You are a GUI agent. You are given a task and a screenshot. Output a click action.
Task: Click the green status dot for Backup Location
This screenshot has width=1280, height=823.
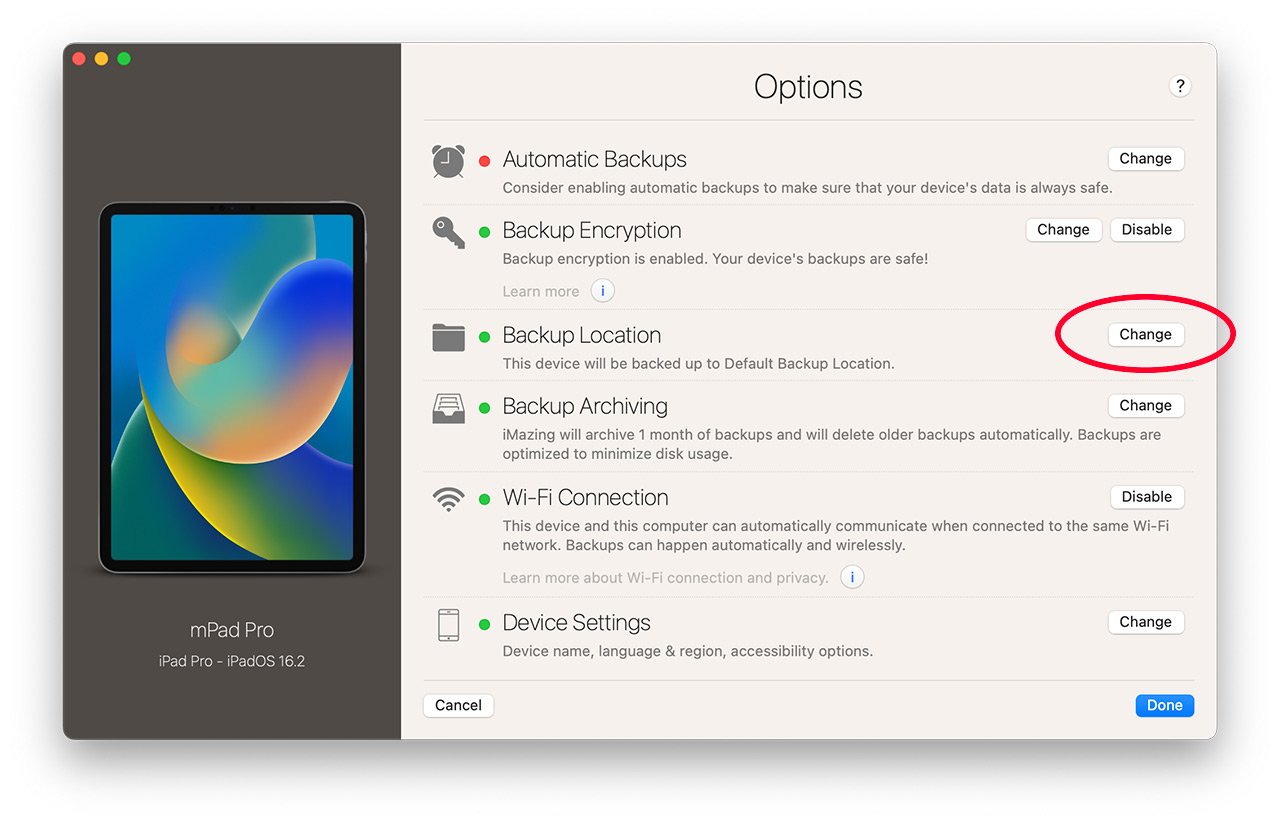coord(485,337)
